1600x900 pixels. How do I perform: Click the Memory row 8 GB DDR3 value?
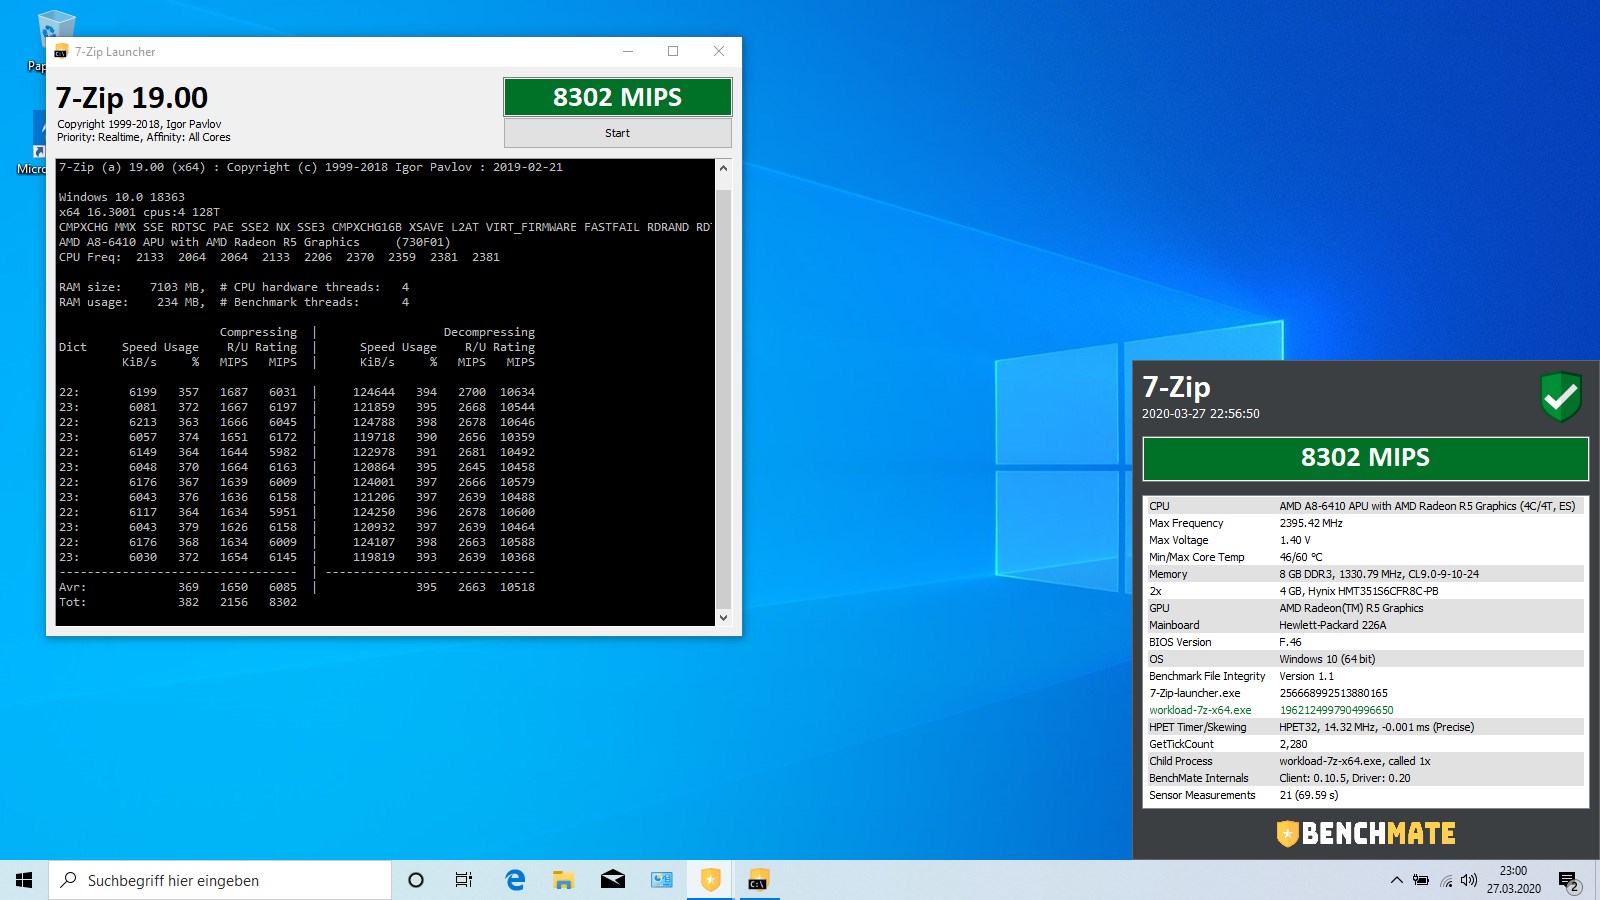click(x=1379, y=574)
